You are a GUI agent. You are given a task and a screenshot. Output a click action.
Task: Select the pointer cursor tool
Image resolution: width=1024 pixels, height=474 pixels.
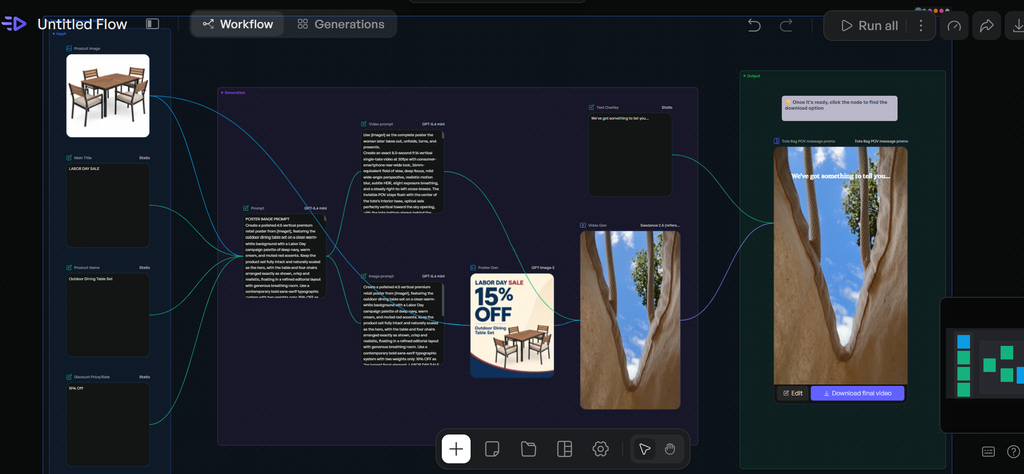coord(645,449)
